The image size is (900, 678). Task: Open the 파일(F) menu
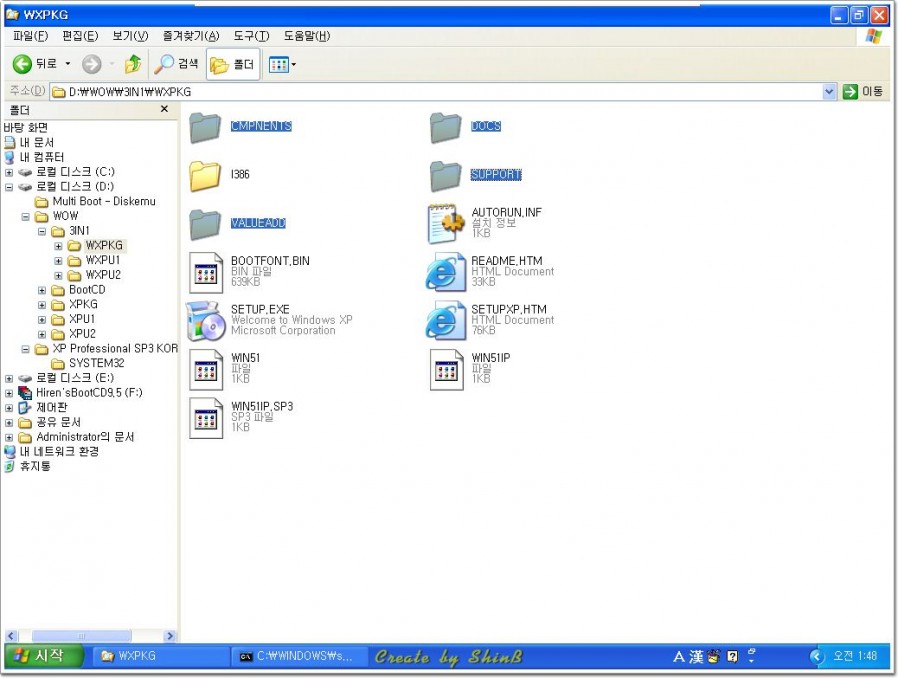(30, 36)
